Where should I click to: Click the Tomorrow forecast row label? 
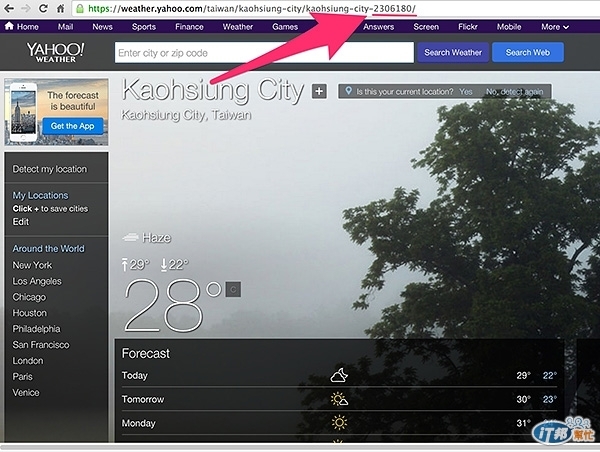pos(143,399)
